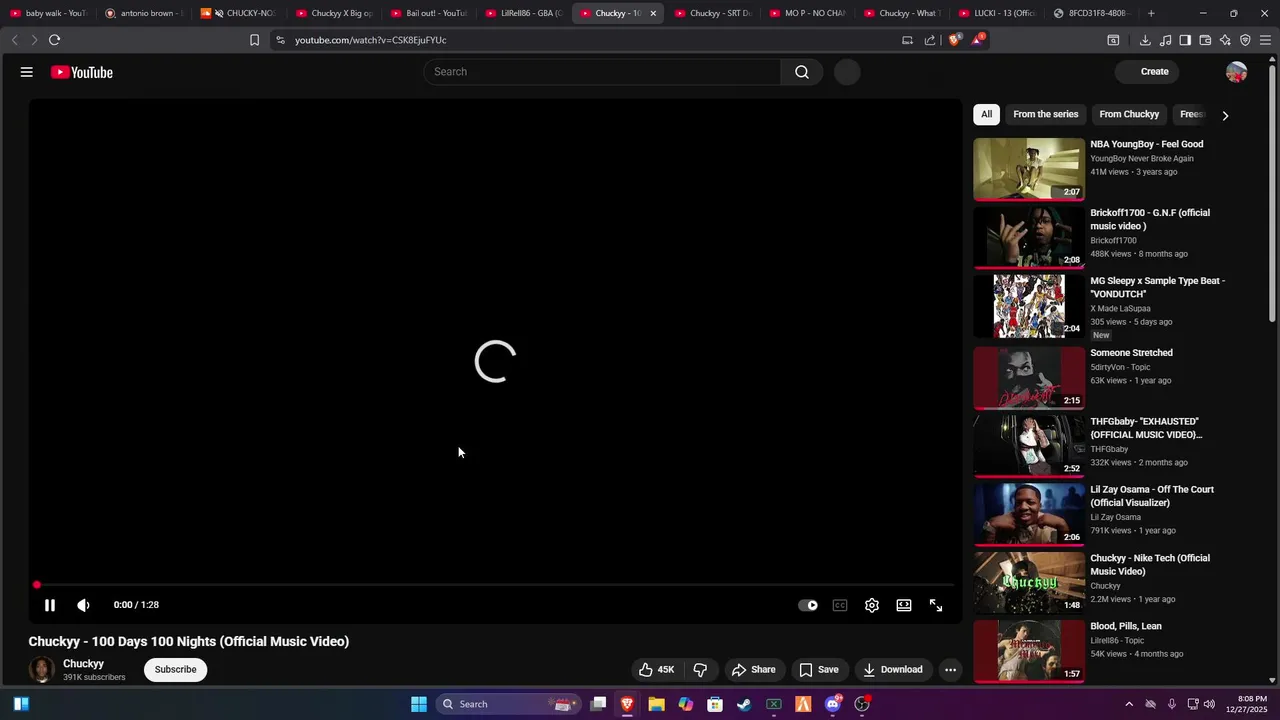Toggle the browser sidebar panel icon
1280x720 pixels.
(1185, 40)
